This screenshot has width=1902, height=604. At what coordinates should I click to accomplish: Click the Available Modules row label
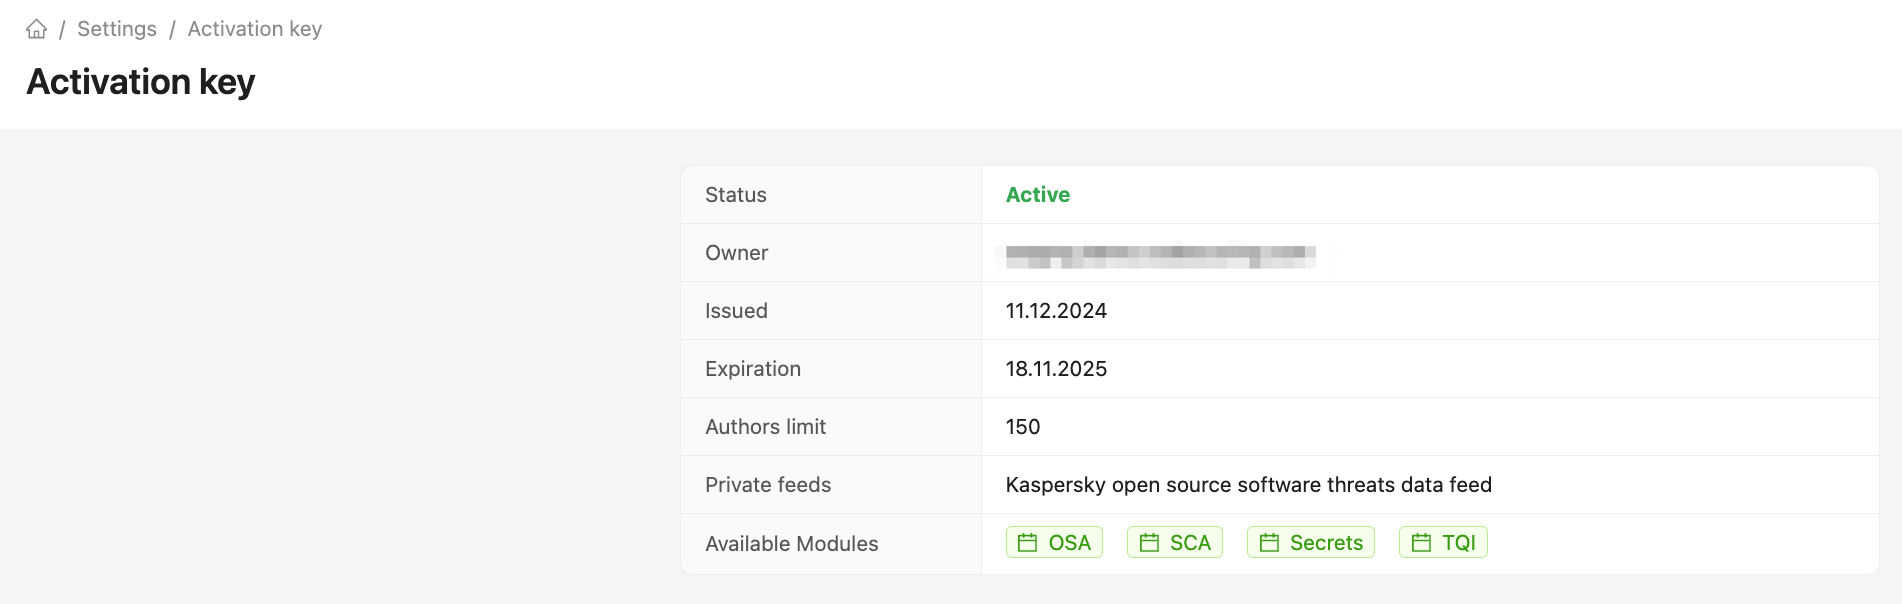click(x=792, y=544)
